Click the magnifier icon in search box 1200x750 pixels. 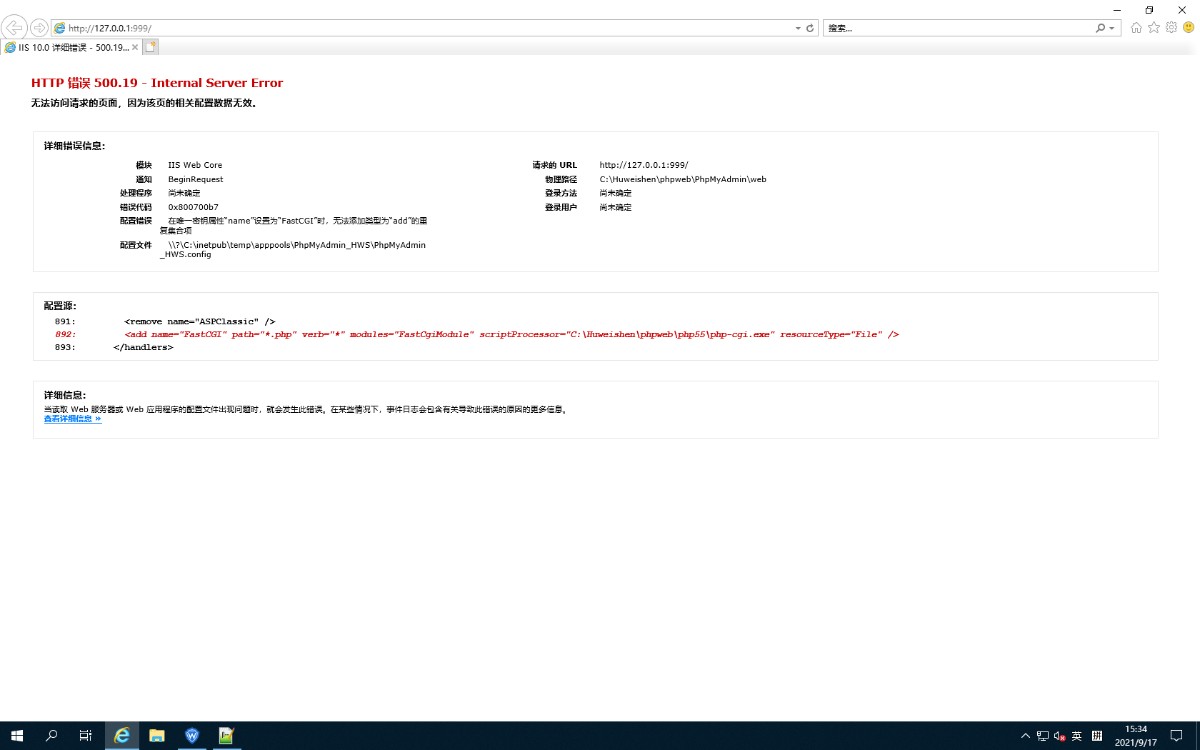(1101, 28)
